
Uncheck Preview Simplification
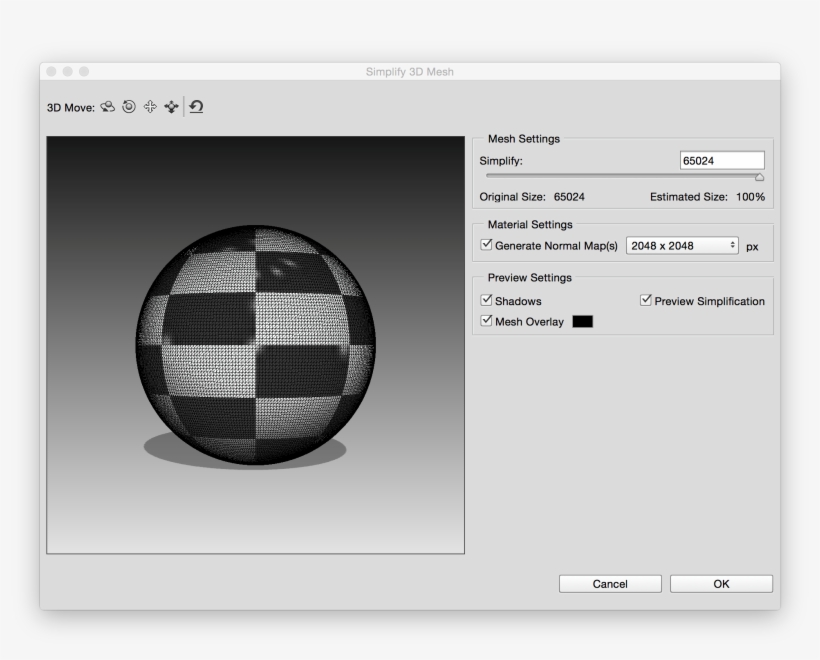(644, 299)
